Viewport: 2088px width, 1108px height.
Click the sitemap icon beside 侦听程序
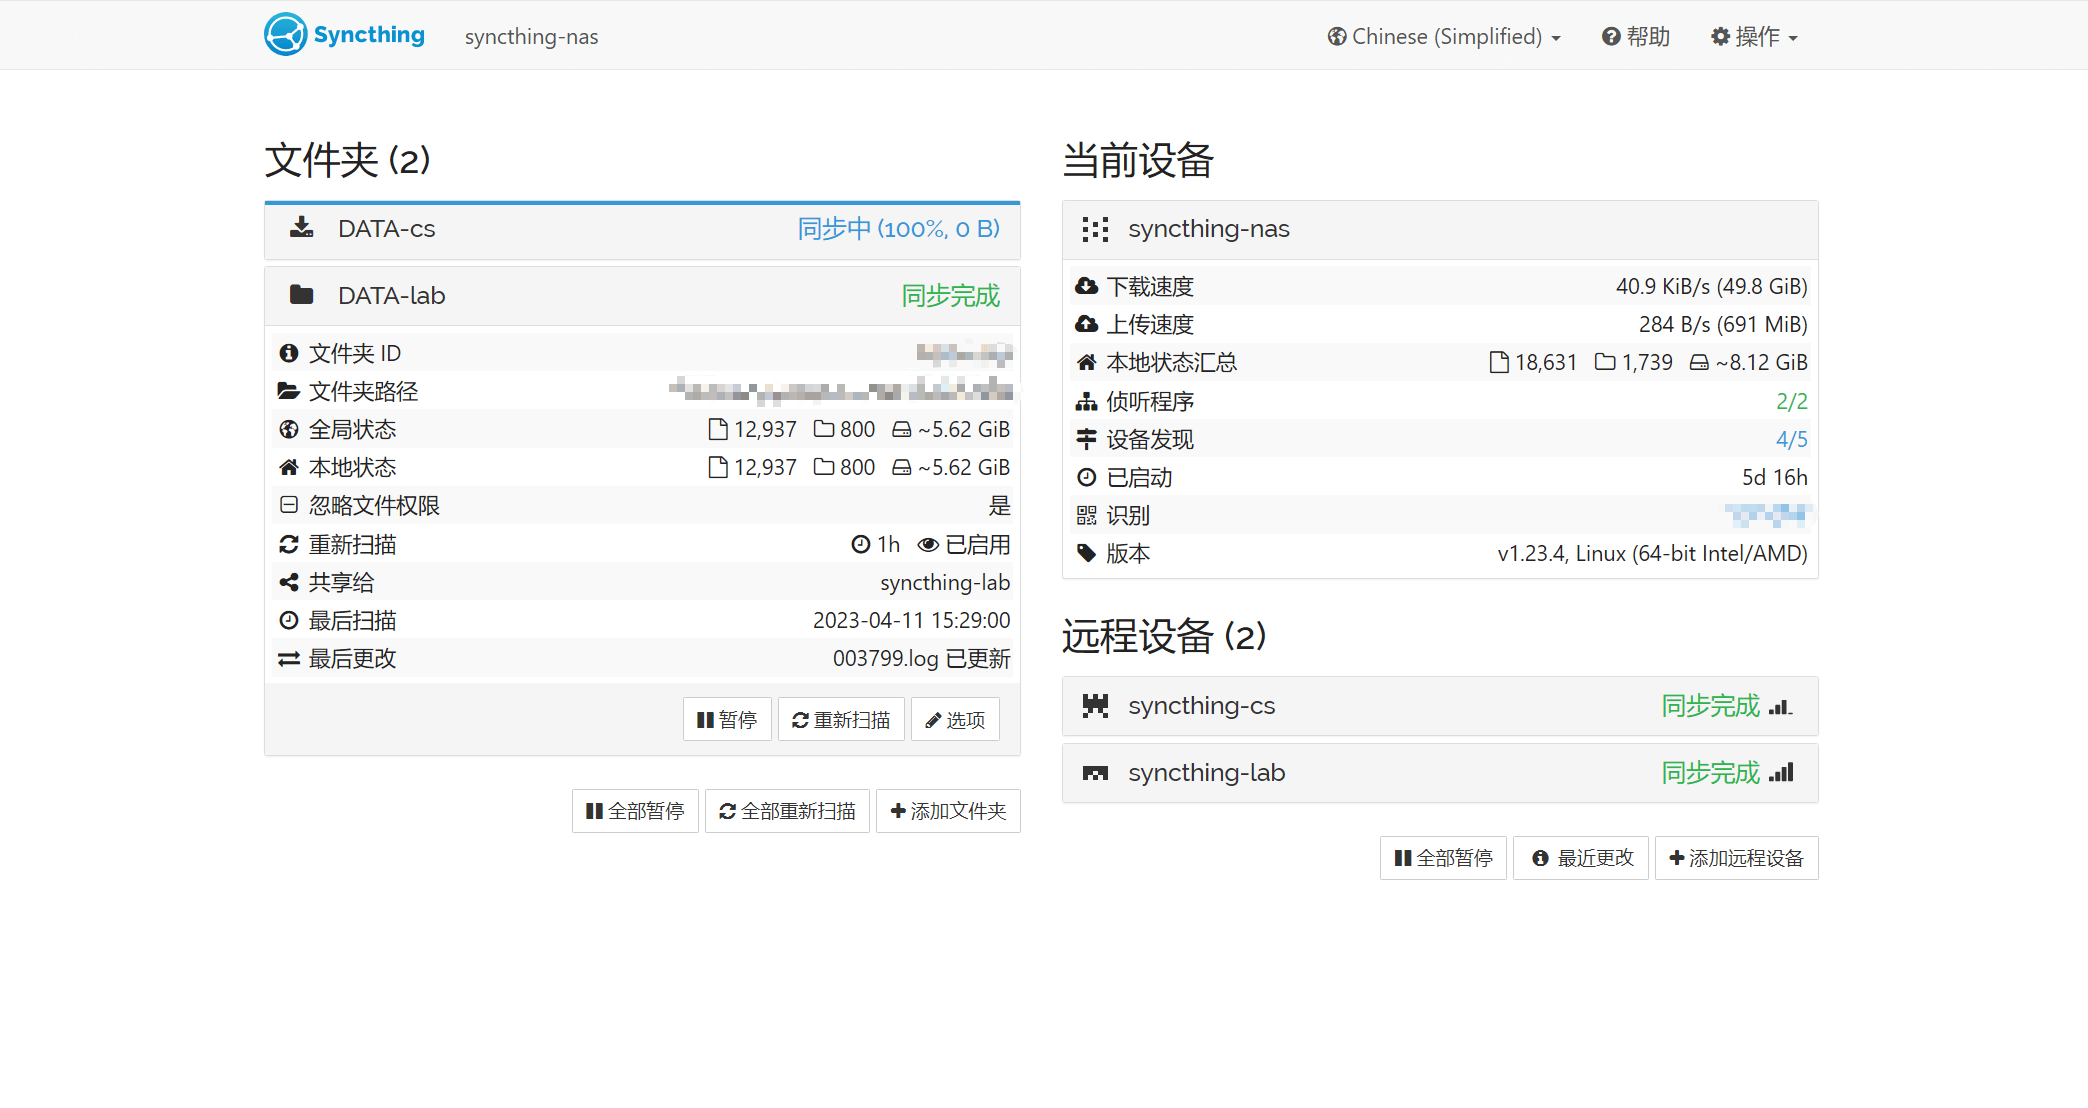tap(1086, 401)
